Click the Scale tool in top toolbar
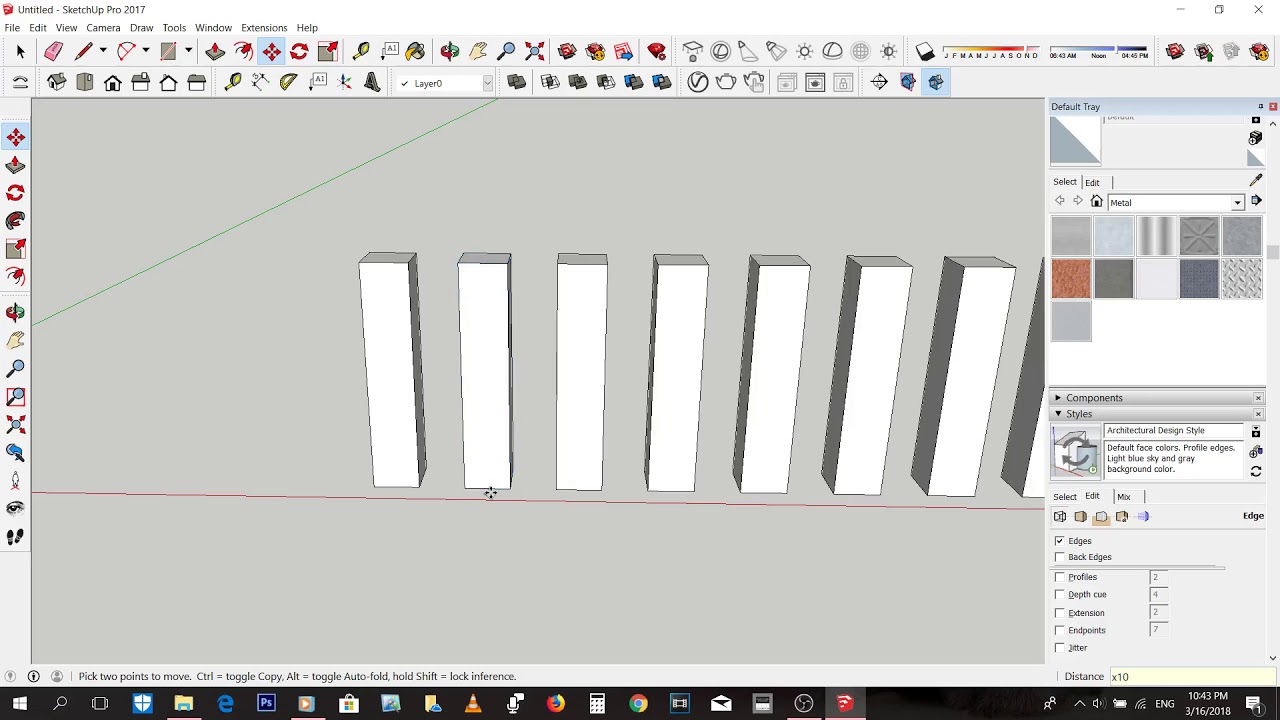 [x=327, y=51]
